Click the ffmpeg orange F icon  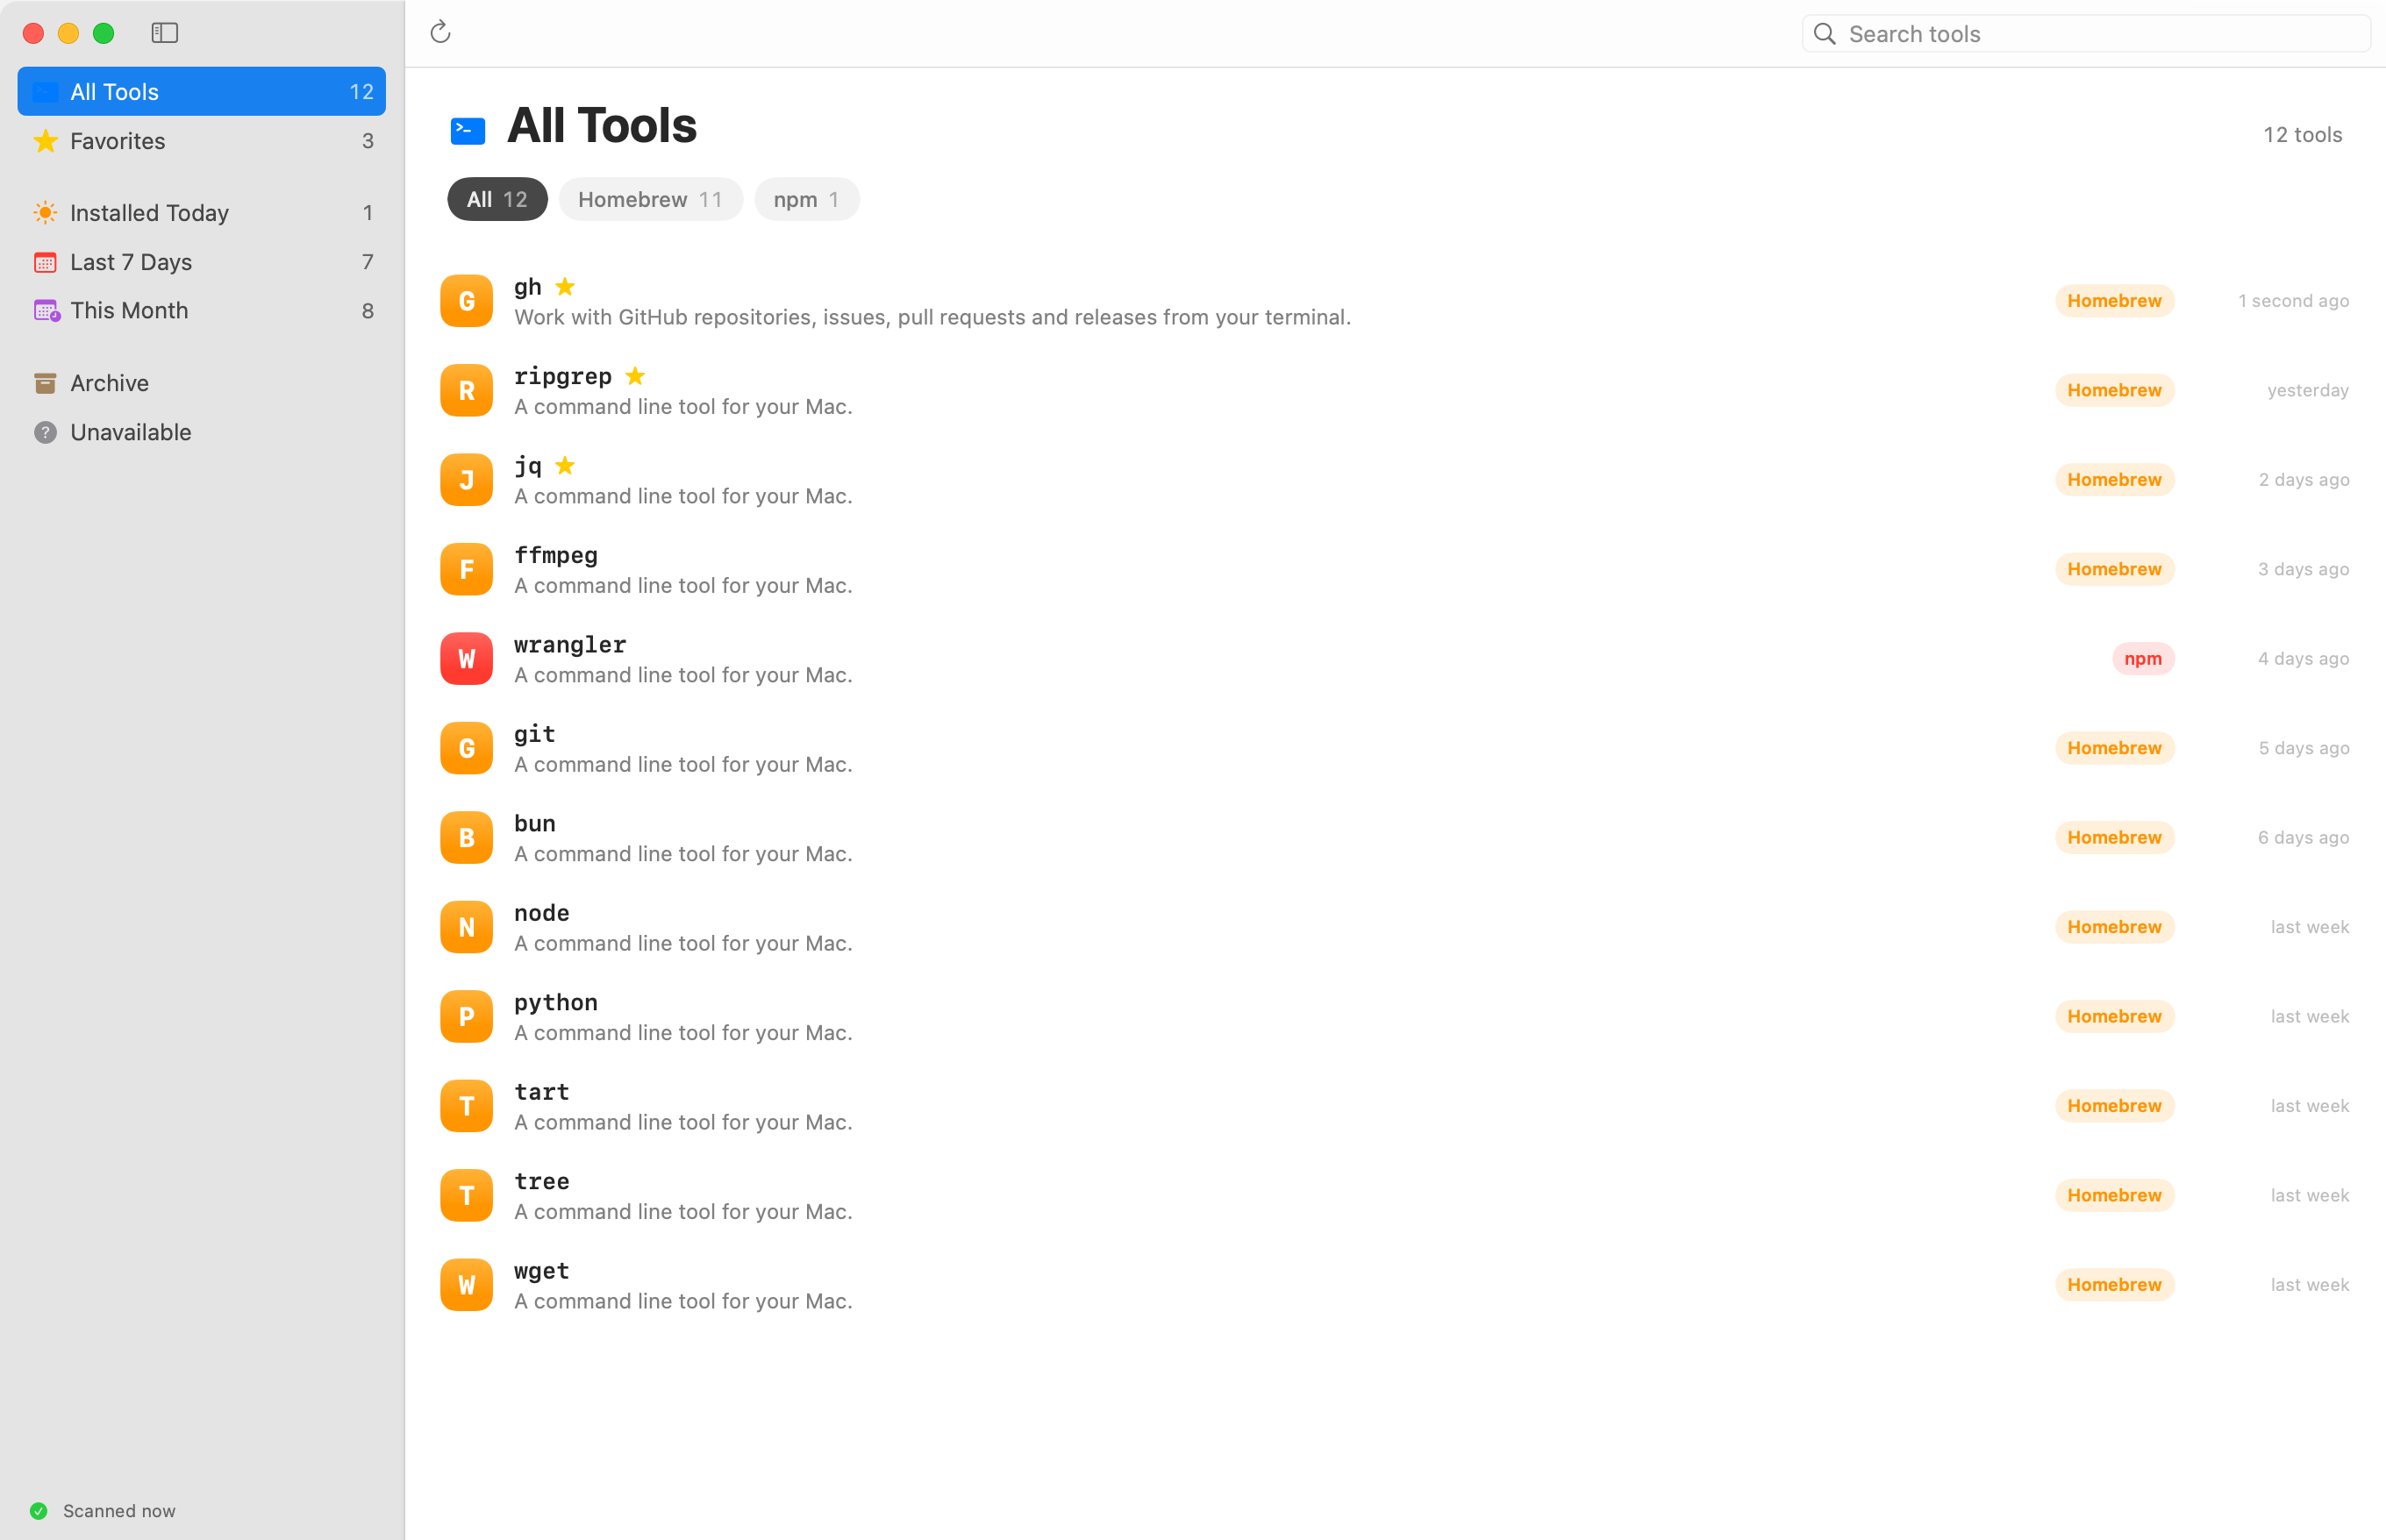tap(467, 569)
